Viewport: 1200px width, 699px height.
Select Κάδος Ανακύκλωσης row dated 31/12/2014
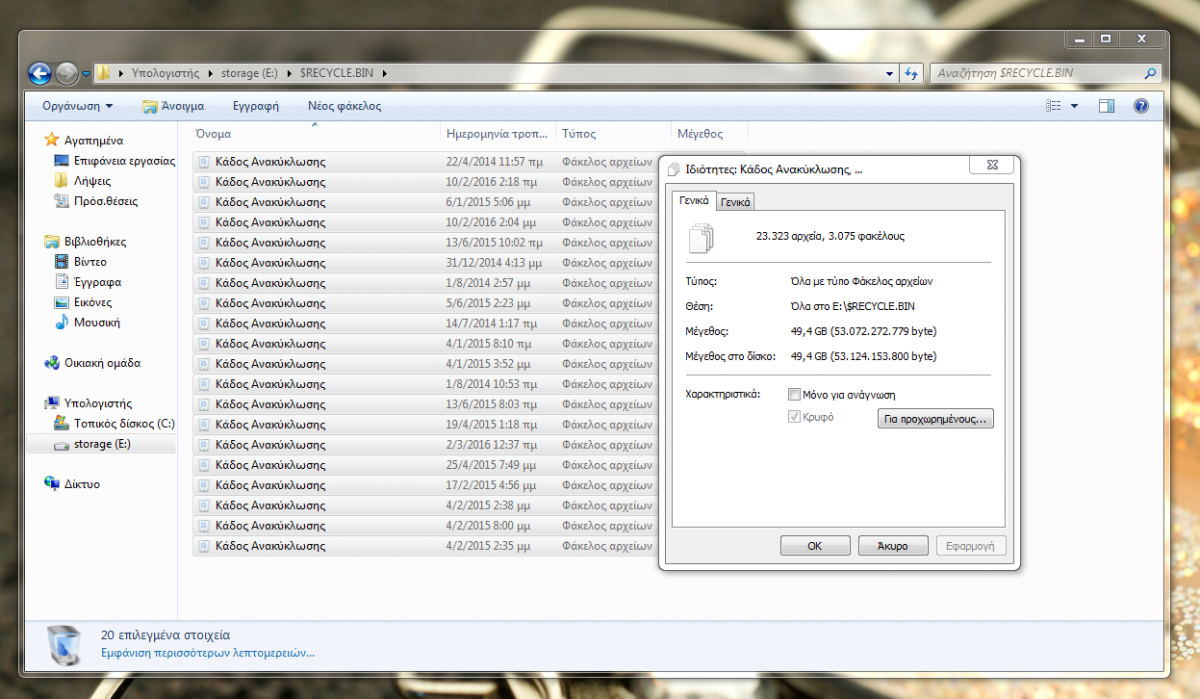pos(424,263)
